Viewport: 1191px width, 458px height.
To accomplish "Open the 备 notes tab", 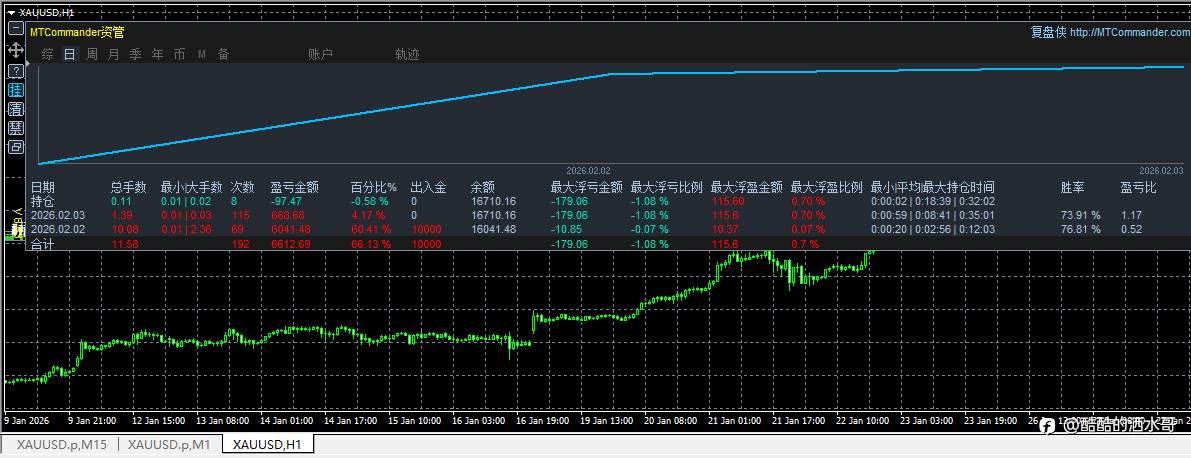I will point(223,54).
